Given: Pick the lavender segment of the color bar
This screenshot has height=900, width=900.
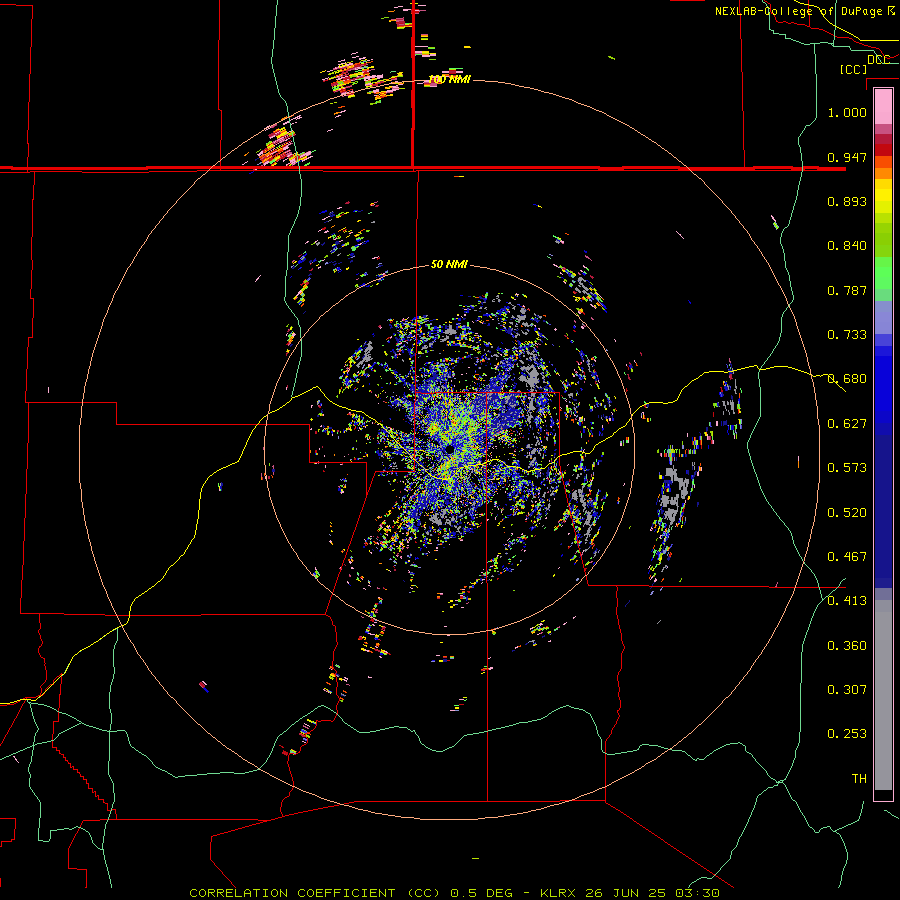Looking at the screenshot, I should click(883, 317).
